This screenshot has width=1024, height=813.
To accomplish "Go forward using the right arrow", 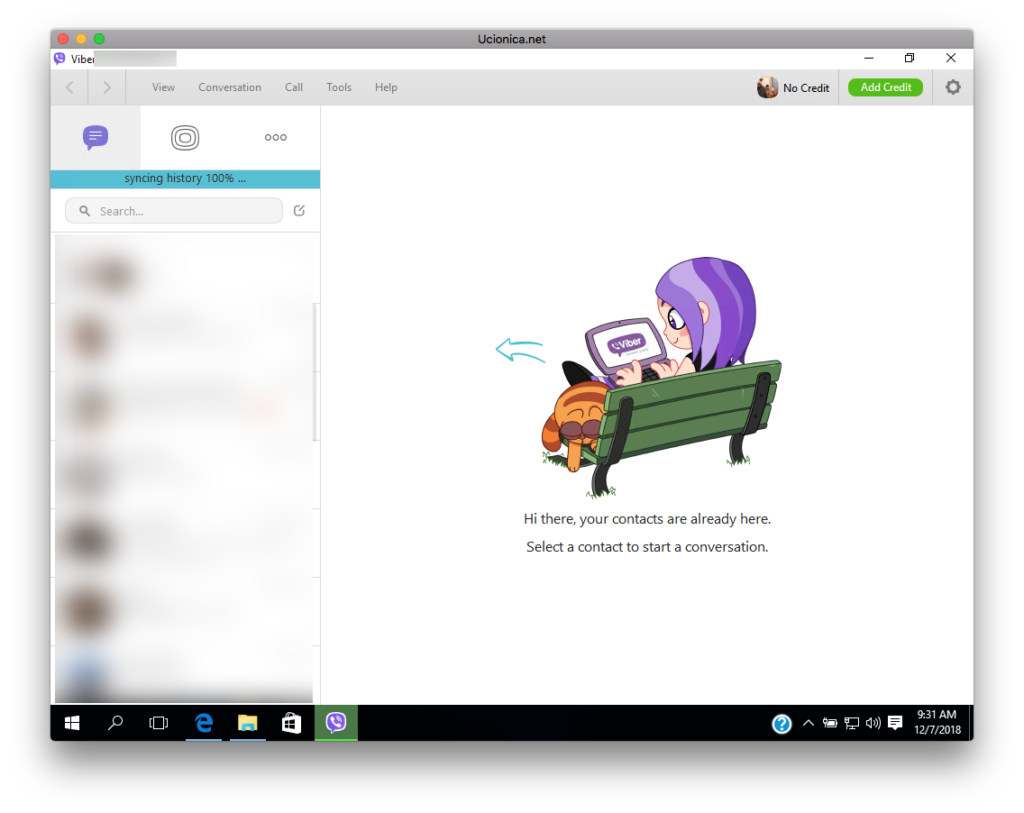I will coord(106,88).
